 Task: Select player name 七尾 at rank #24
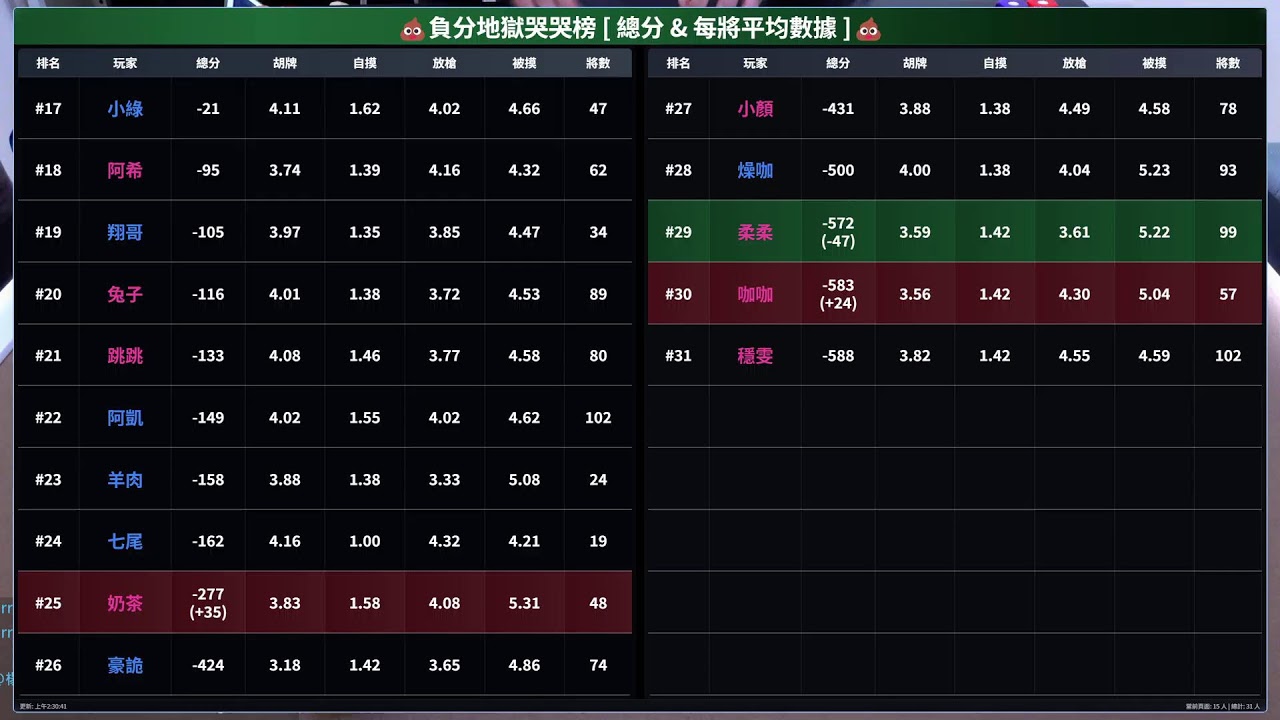tap(125, 541)
